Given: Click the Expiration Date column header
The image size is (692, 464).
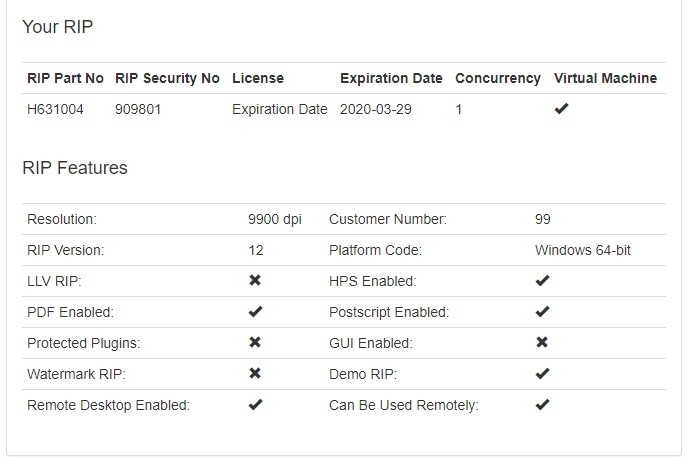Looking at the screenshot, I should point(391,78).
